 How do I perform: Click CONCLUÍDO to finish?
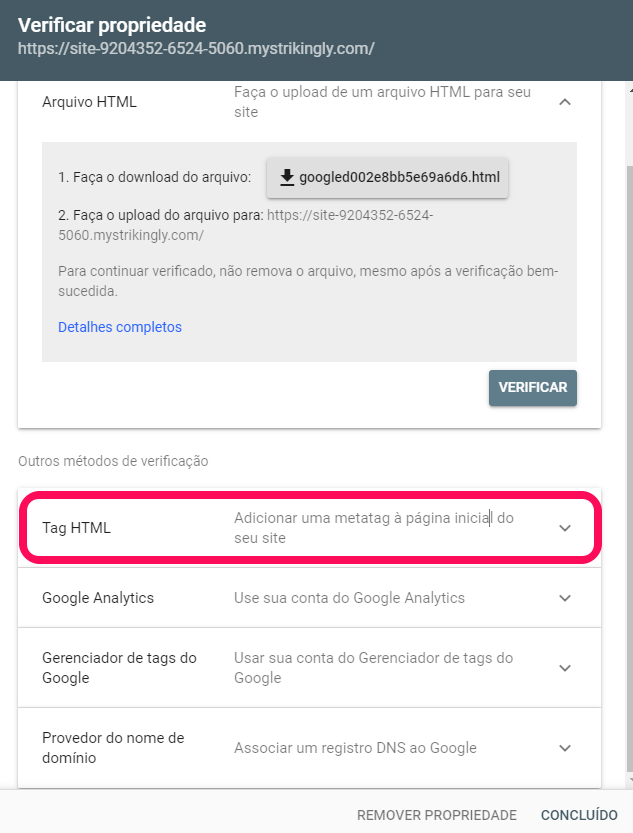[579, 815]
